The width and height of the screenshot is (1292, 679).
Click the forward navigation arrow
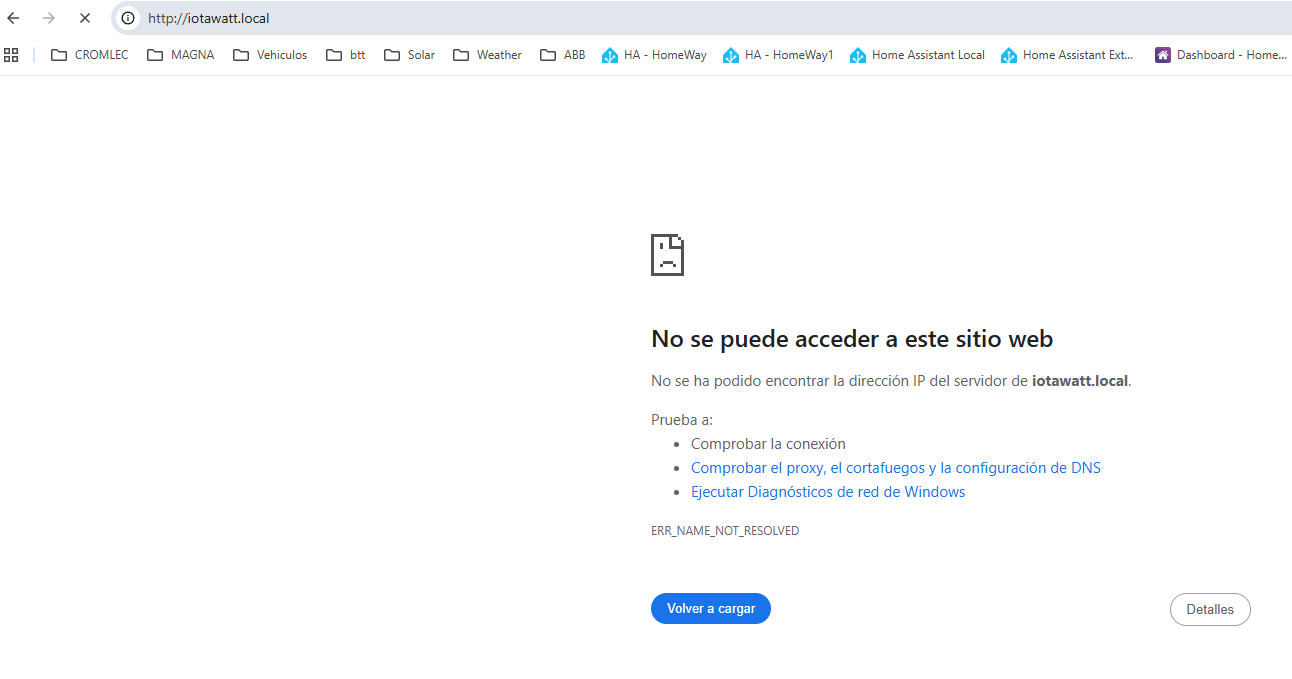coord(49,18)
